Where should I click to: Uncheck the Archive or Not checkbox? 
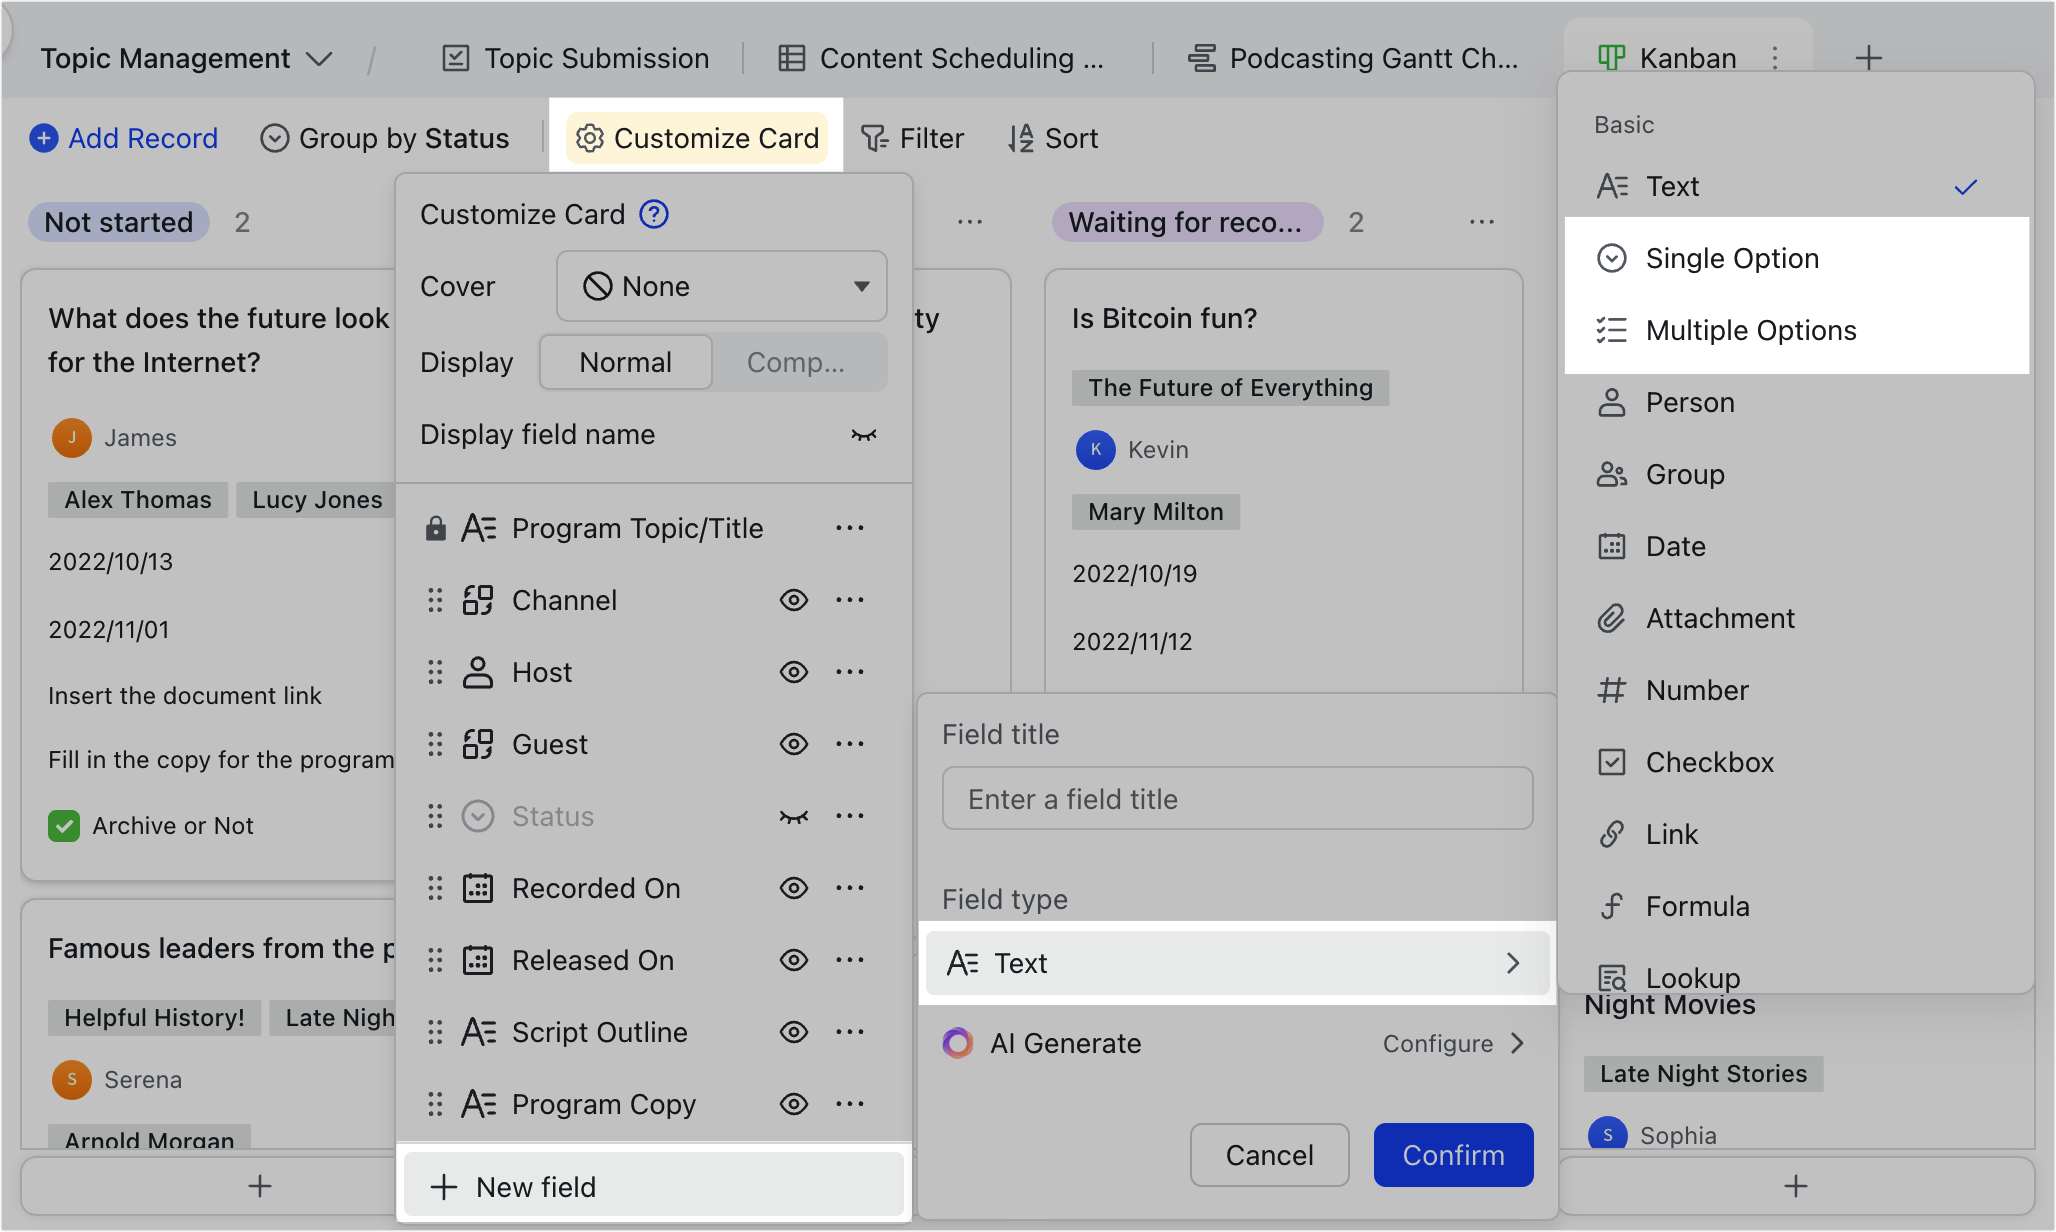click(64, 825)
